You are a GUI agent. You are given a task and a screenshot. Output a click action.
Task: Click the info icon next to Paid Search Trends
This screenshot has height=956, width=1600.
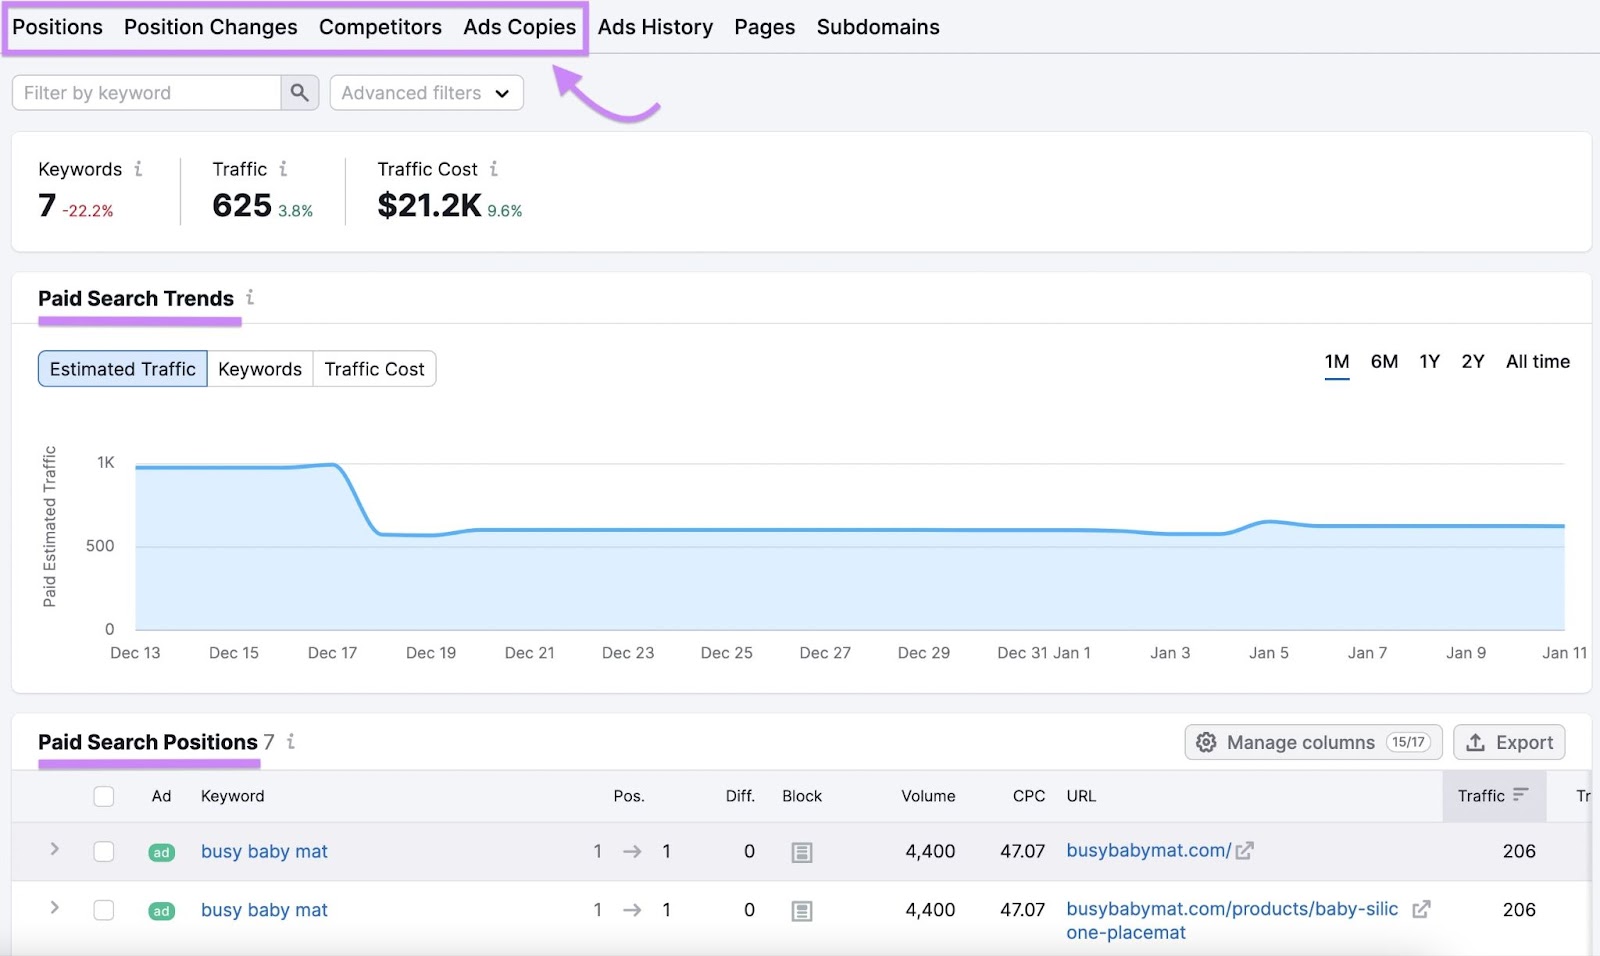tap(251, 297)
